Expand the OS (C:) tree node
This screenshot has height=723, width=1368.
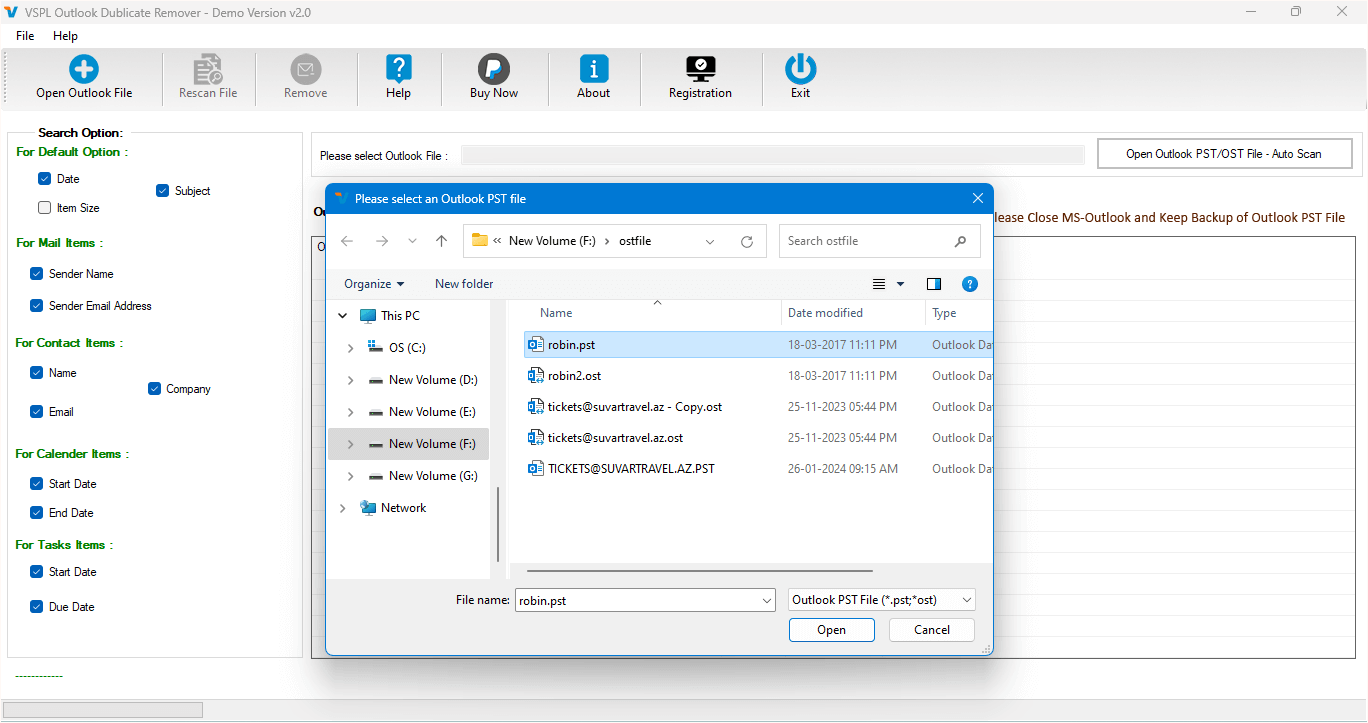pyautogui.click(x=350, y=348)
